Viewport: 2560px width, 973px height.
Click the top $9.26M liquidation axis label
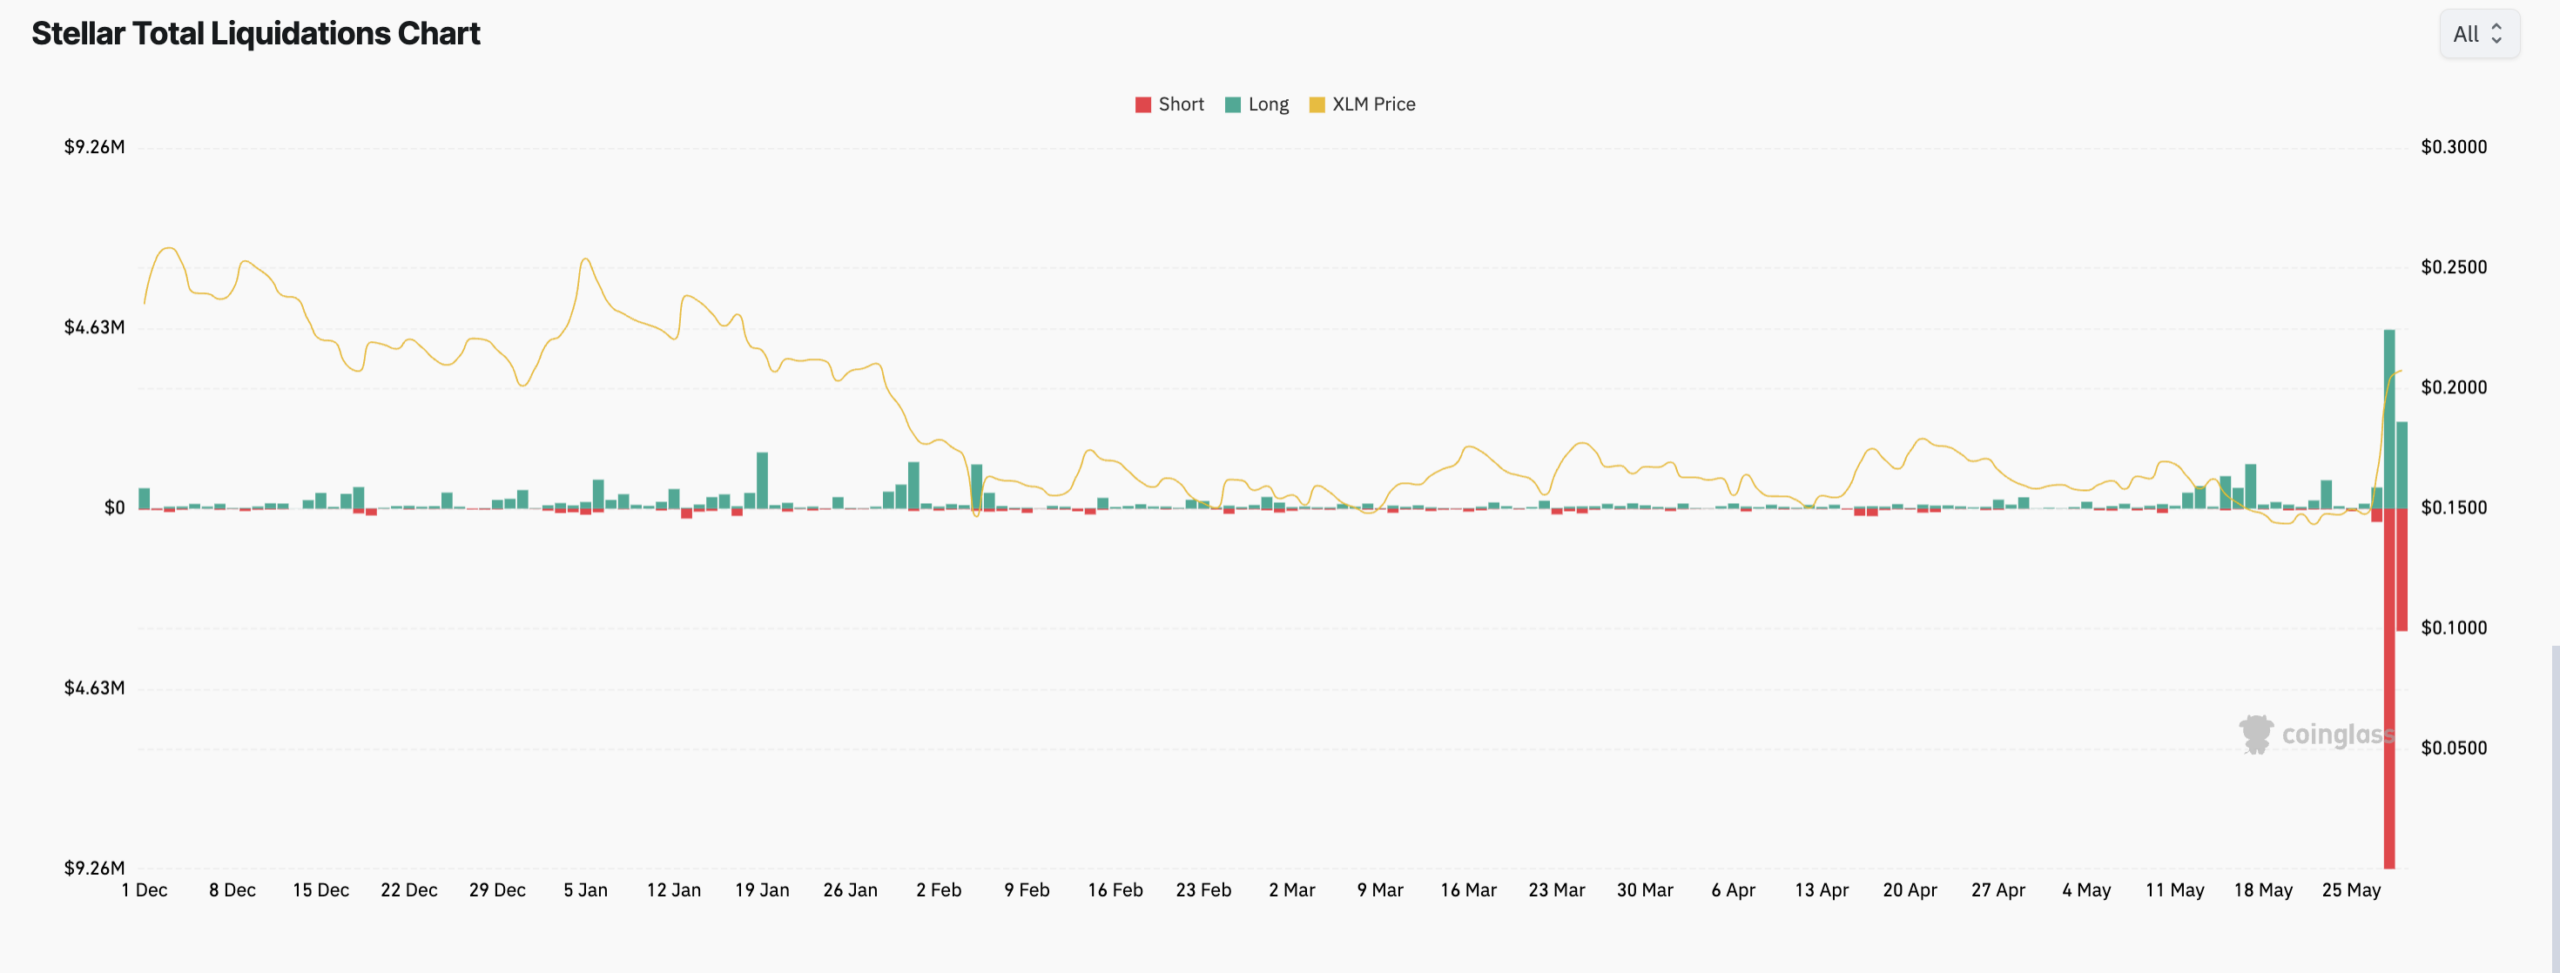coord(94,147)
